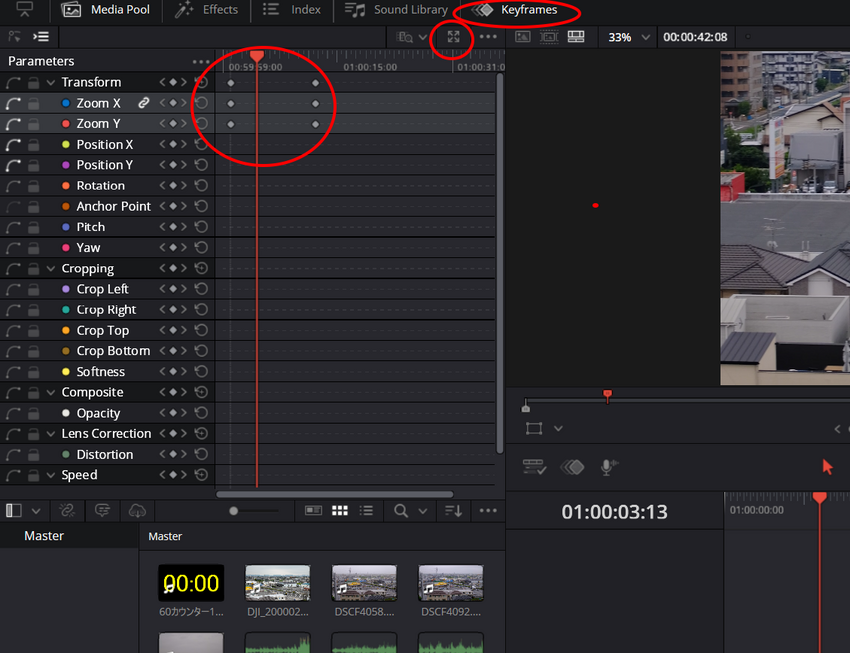Viewport: 850px width, 653px height.
Task: Add keyframe diamond for Crop Top
Action: point(173,331)
